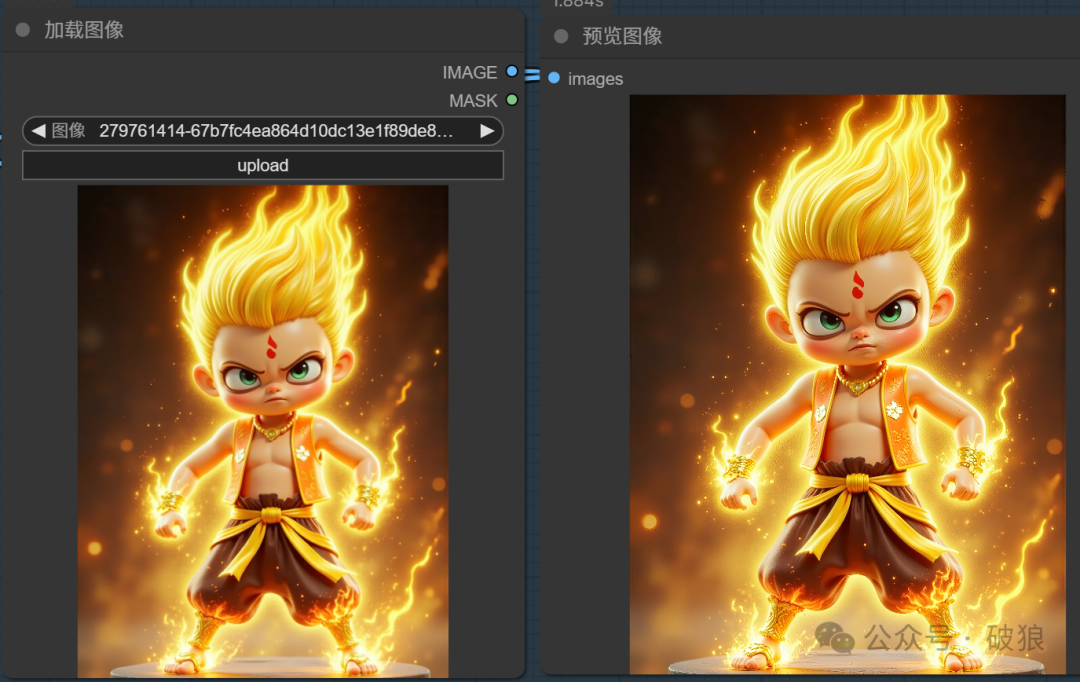Click the images input connector dot
The image size is (1080, 682).
click(554, 78)
